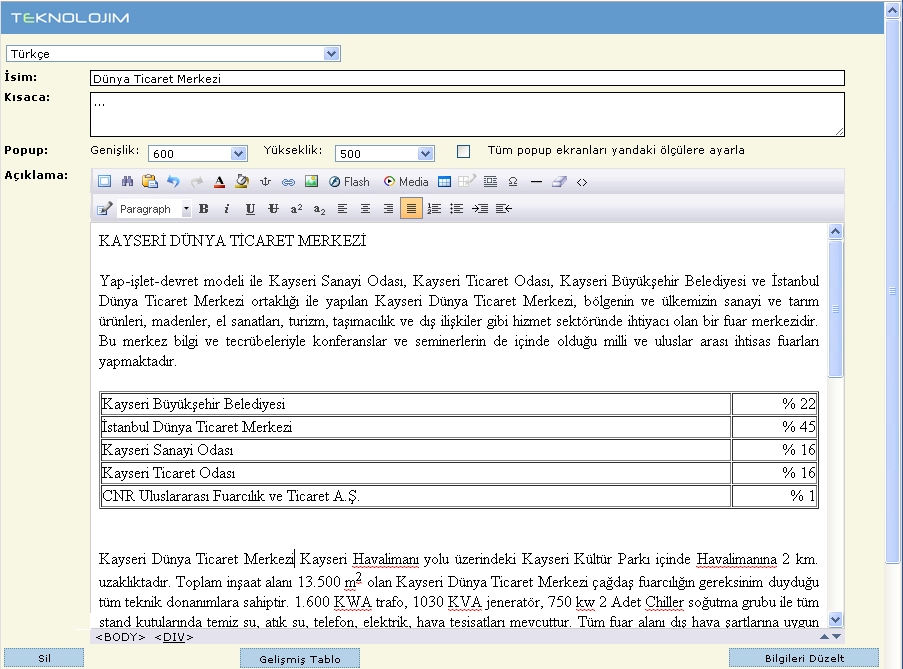Undo the last edit
903x669 pixels.
[173, 182]
